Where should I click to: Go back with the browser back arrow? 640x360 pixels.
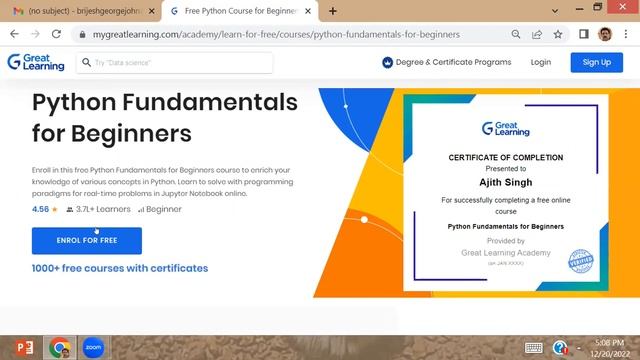[x=14, y=34]
